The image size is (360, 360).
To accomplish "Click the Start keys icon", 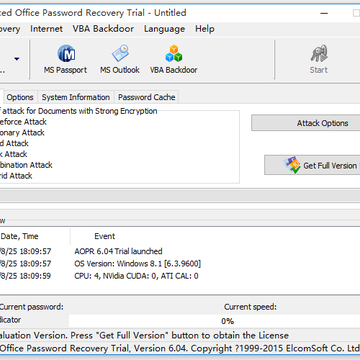I will [x=319, y=54].
